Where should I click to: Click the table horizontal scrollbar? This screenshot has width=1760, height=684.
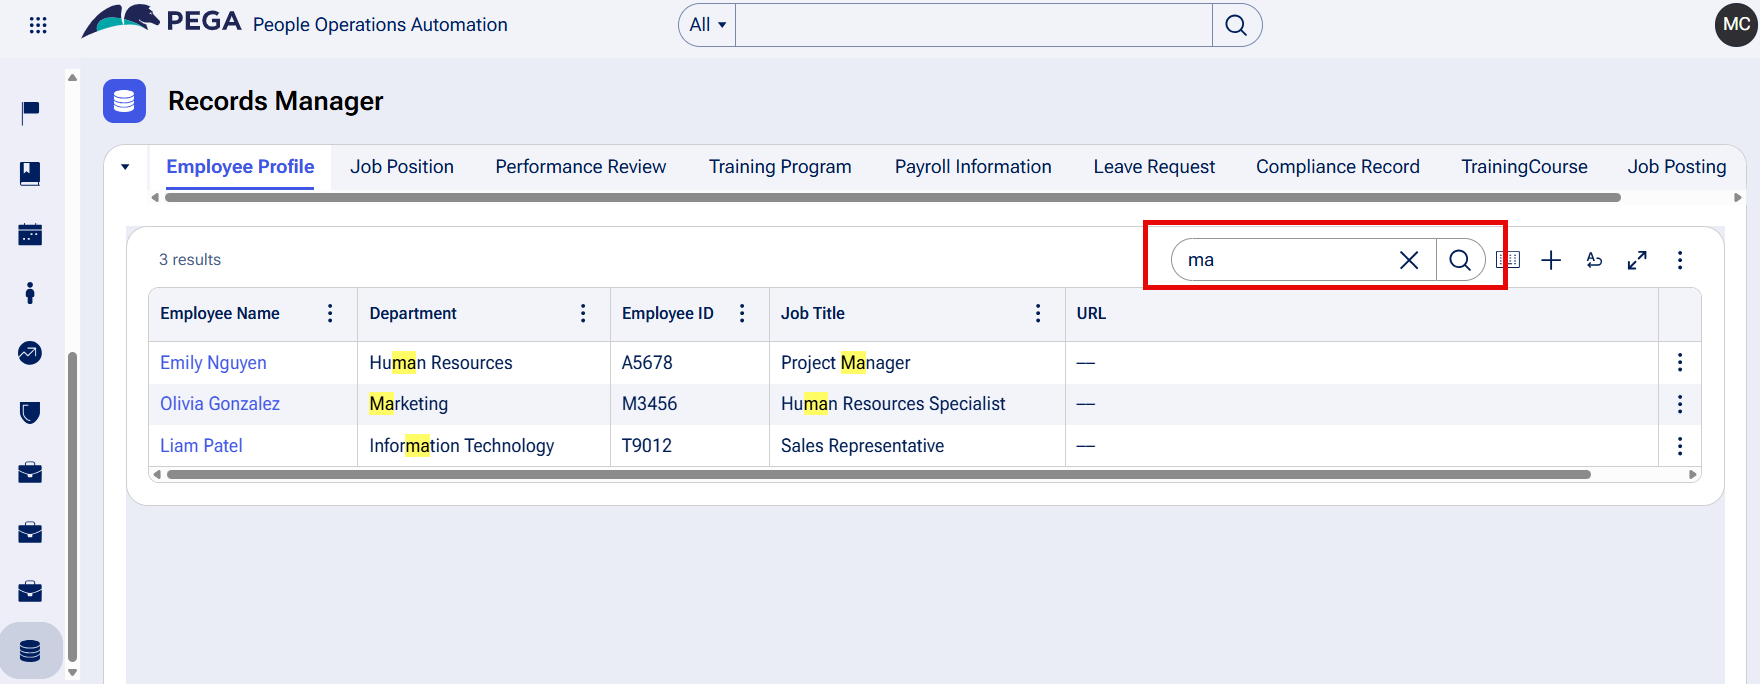click(878, 475)
